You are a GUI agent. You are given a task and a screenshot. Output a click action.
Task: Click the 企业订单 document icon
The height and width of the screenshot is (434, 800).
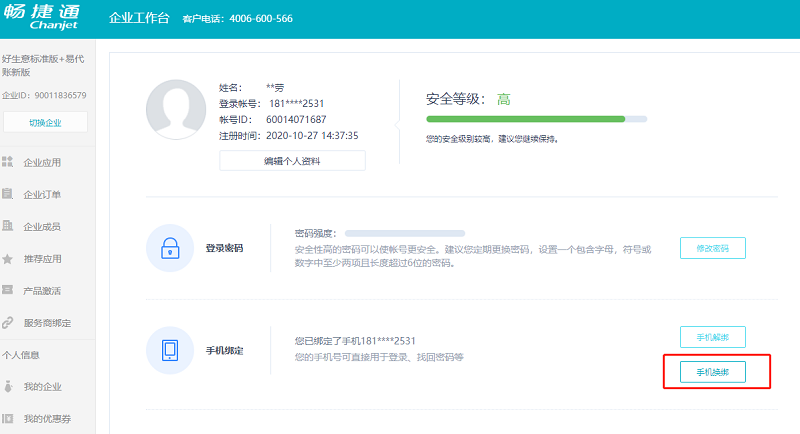point(7,194)
